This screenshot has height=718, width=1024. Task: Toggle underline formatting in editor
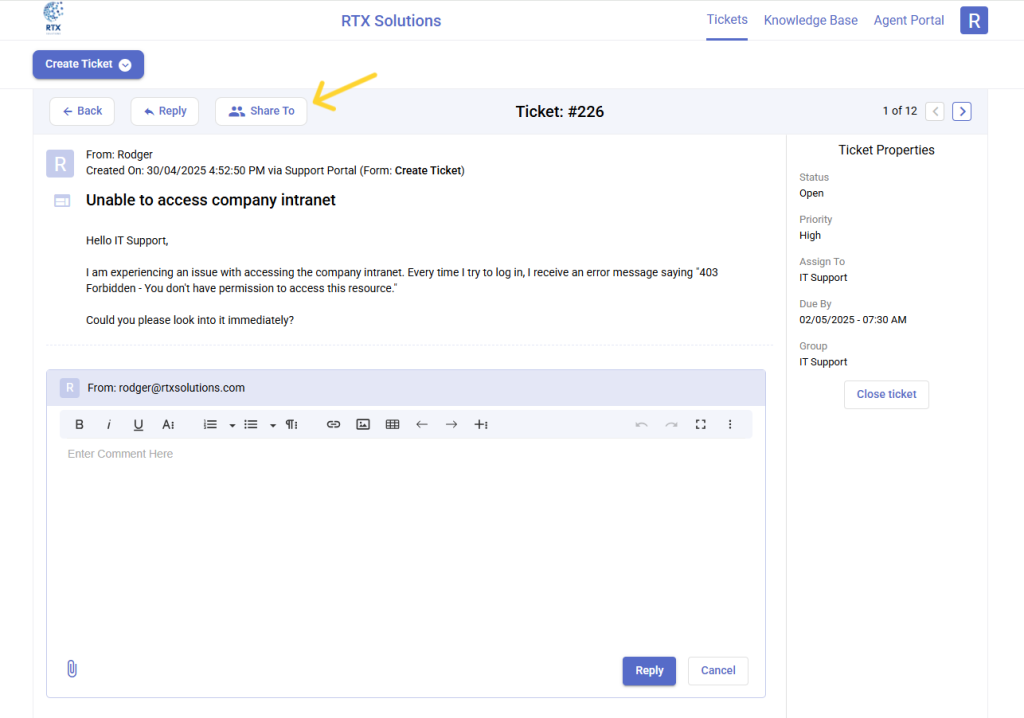138,425
